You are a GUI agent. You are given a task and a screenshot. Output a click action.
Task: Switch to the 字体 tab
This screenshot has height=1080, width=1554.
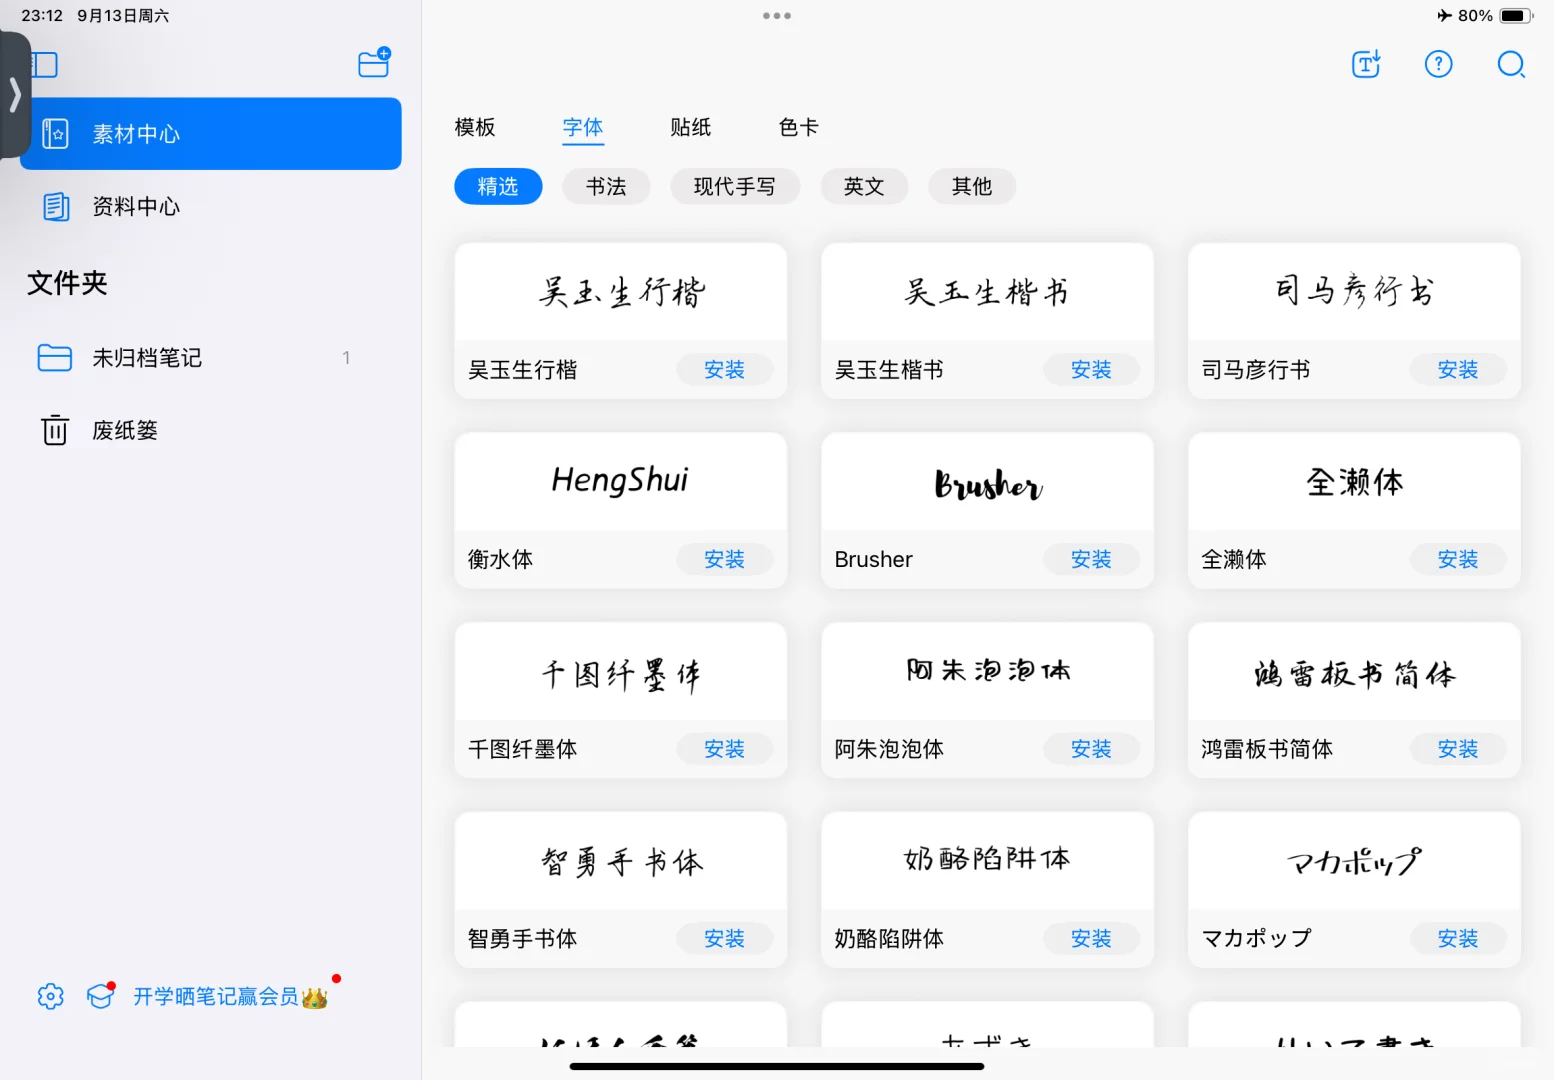click(x=583, y=127)
